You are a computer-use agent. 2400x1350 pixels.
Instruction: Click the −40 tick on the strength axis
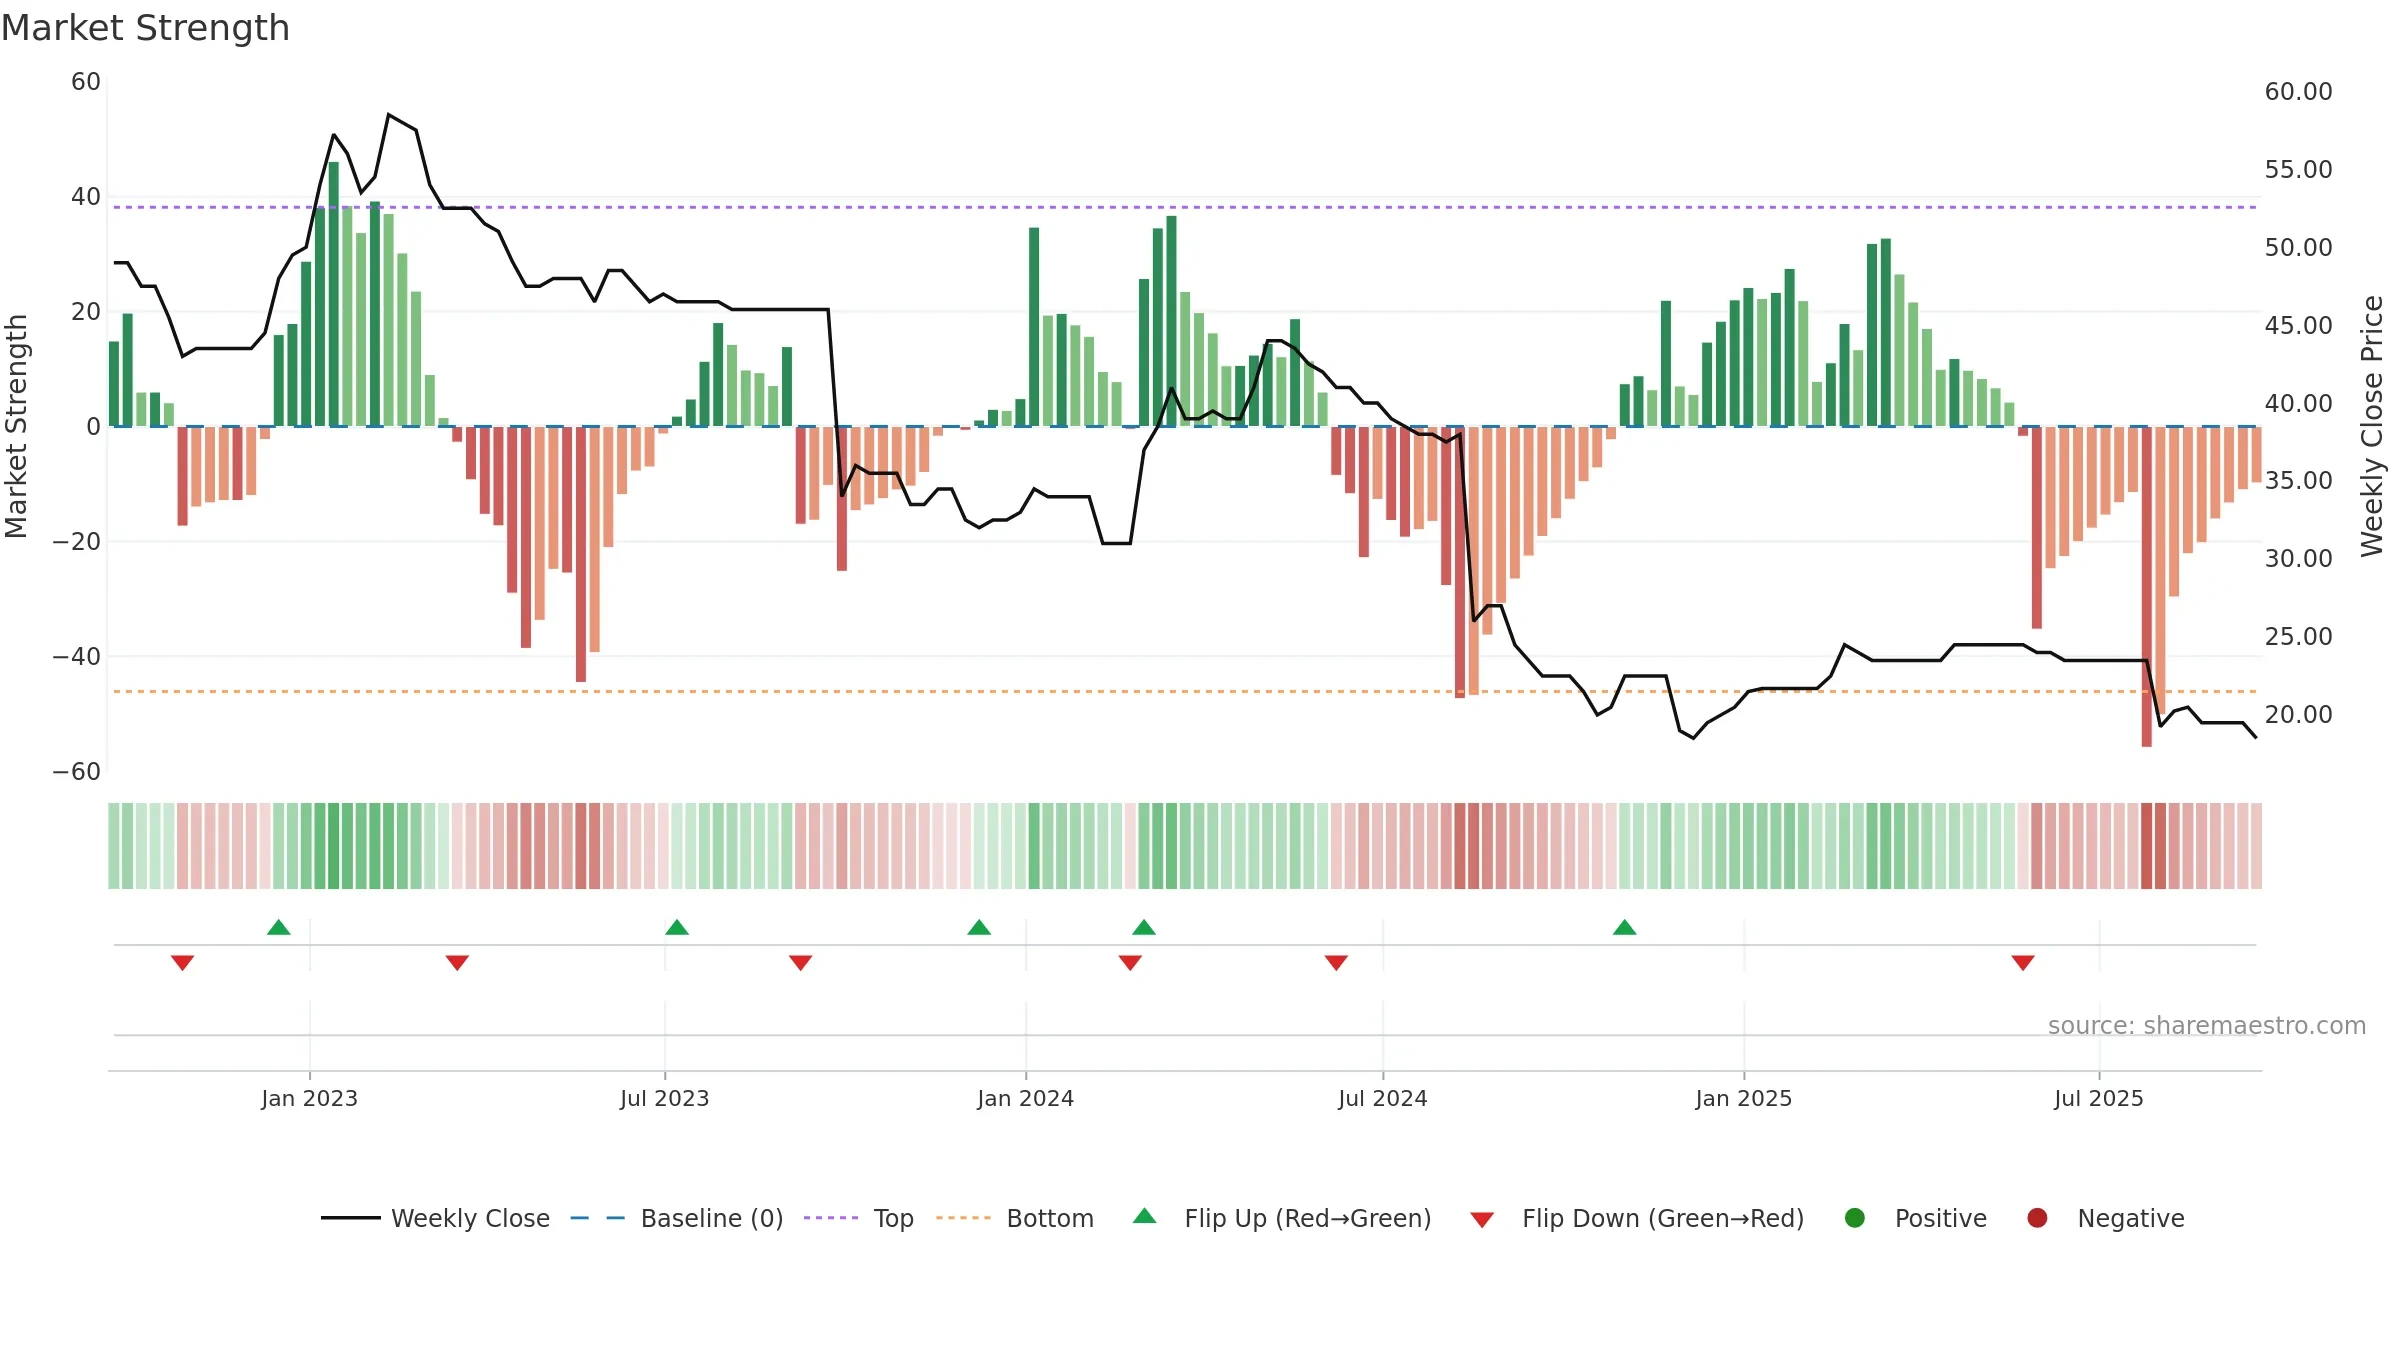pos(77,657)
